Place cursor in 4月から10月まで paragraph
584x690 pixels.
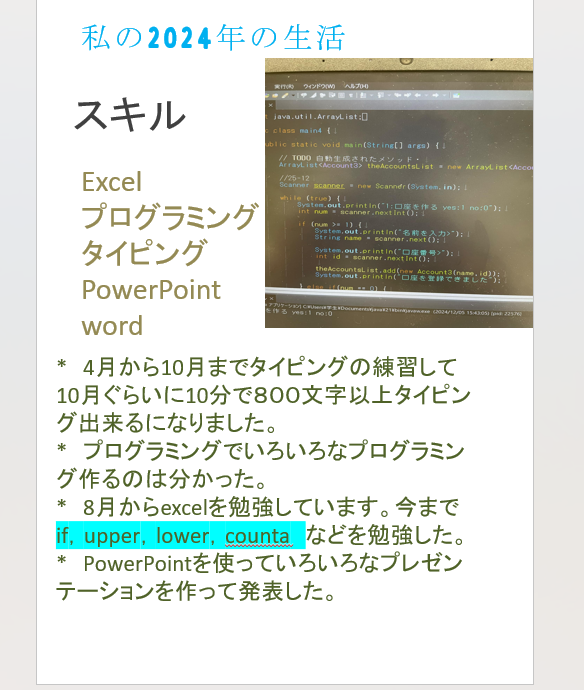pos(257,368)
